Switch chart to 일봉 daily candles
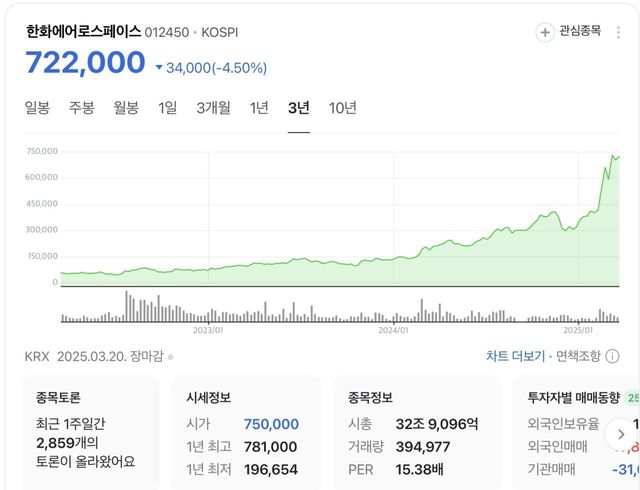Image resolution: width=640 pixels, height=490 pixels. point(37,108)
